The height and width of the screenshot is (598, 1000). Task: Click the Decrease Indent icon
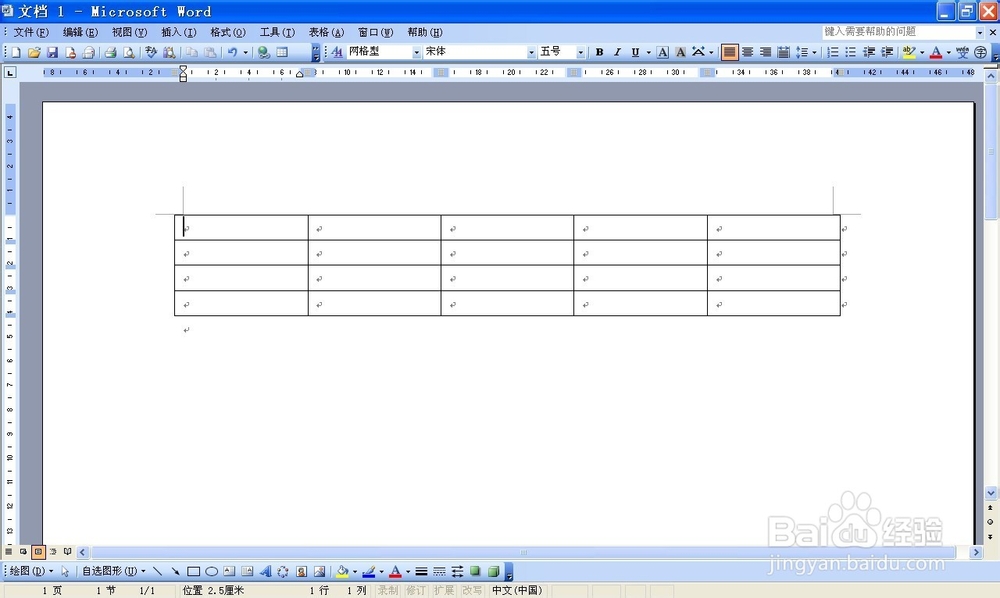pyautogui.click(x=869, y=52)
